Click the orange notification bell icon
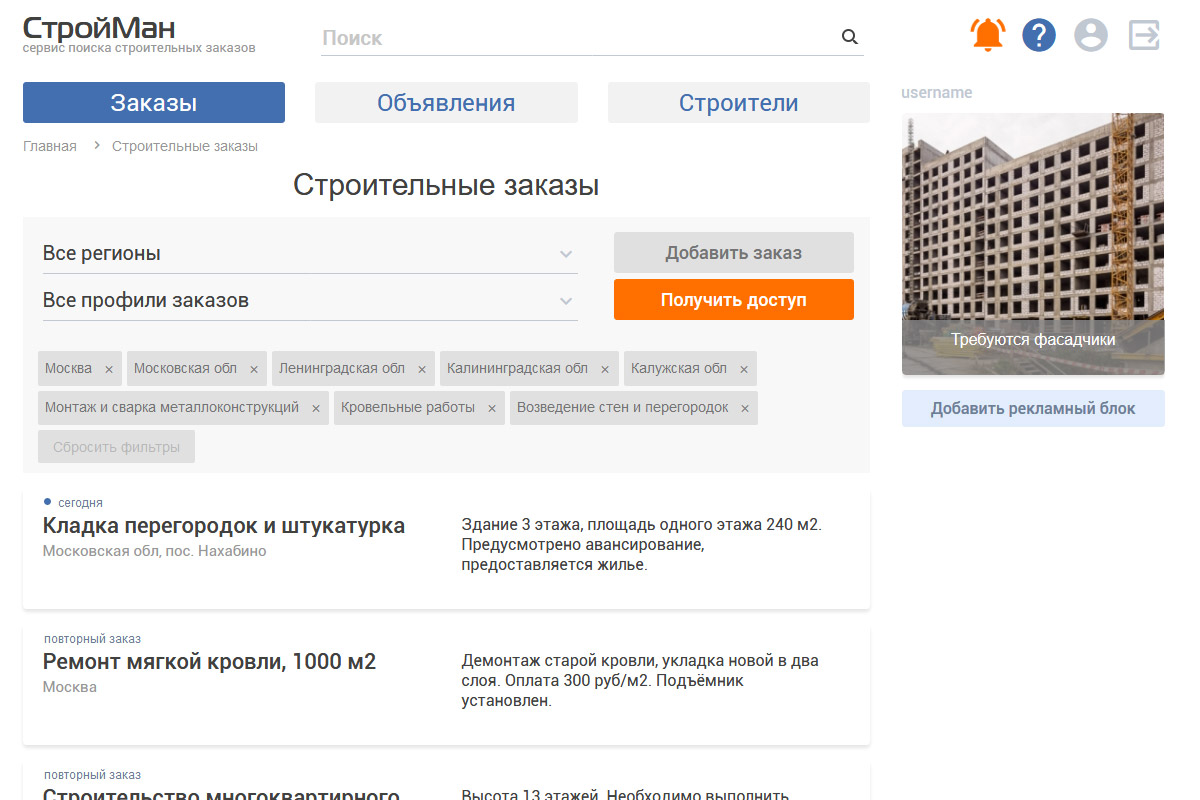The height and width of the screenshot is (800, 1200). [x=988, y=36]
